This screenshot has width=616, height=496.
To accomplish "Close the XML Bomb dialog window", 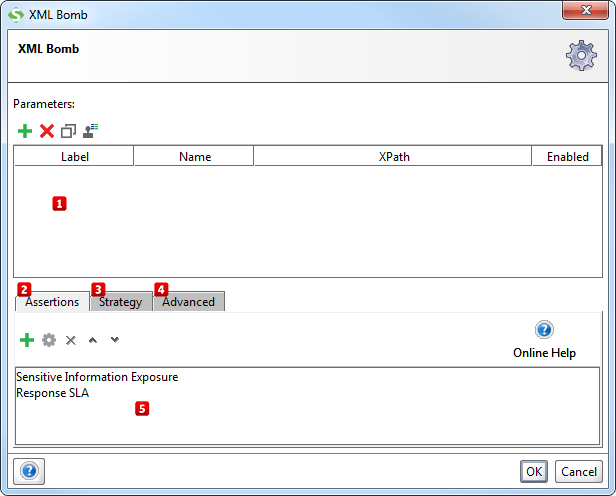I will [x=585, y=10].
